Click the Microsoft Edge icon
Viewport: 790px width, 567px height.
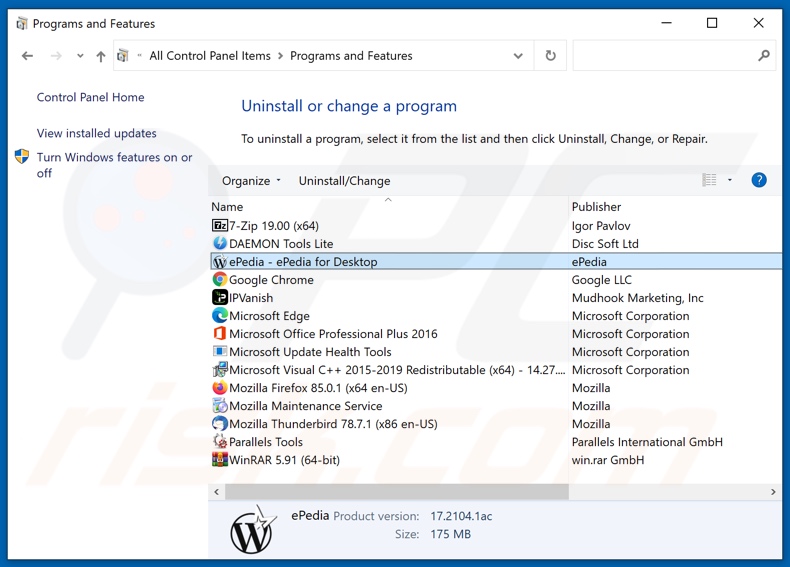tap(220, 316)
